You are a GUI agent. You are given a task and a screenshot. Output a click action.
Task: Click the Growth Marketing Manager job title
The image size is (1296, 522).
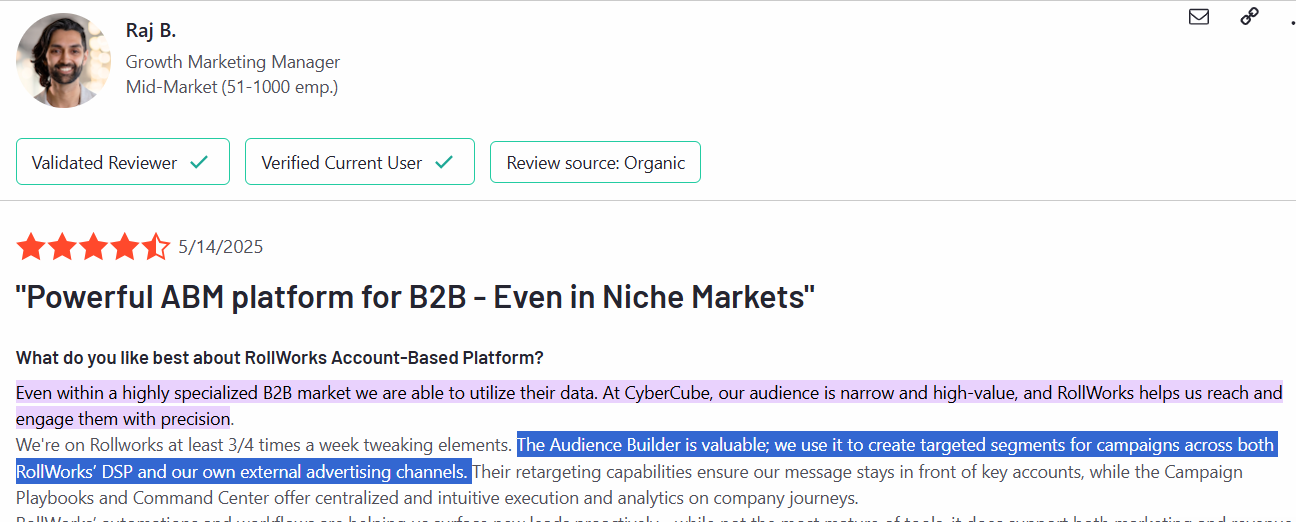click(x=233, y=62)
